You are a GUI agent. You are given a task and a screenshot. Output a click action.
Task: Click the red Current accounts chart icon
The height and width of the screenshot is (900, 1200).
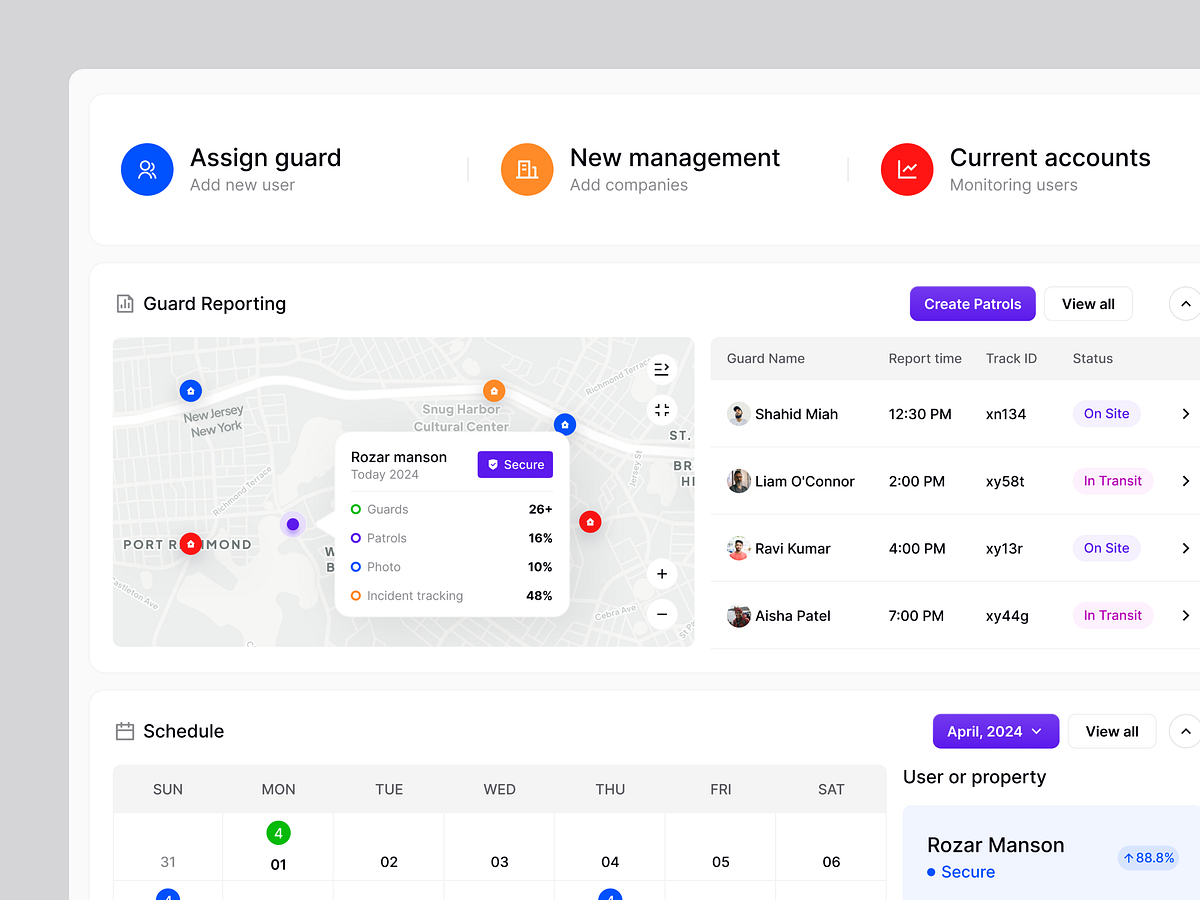(x=907, y=169)
